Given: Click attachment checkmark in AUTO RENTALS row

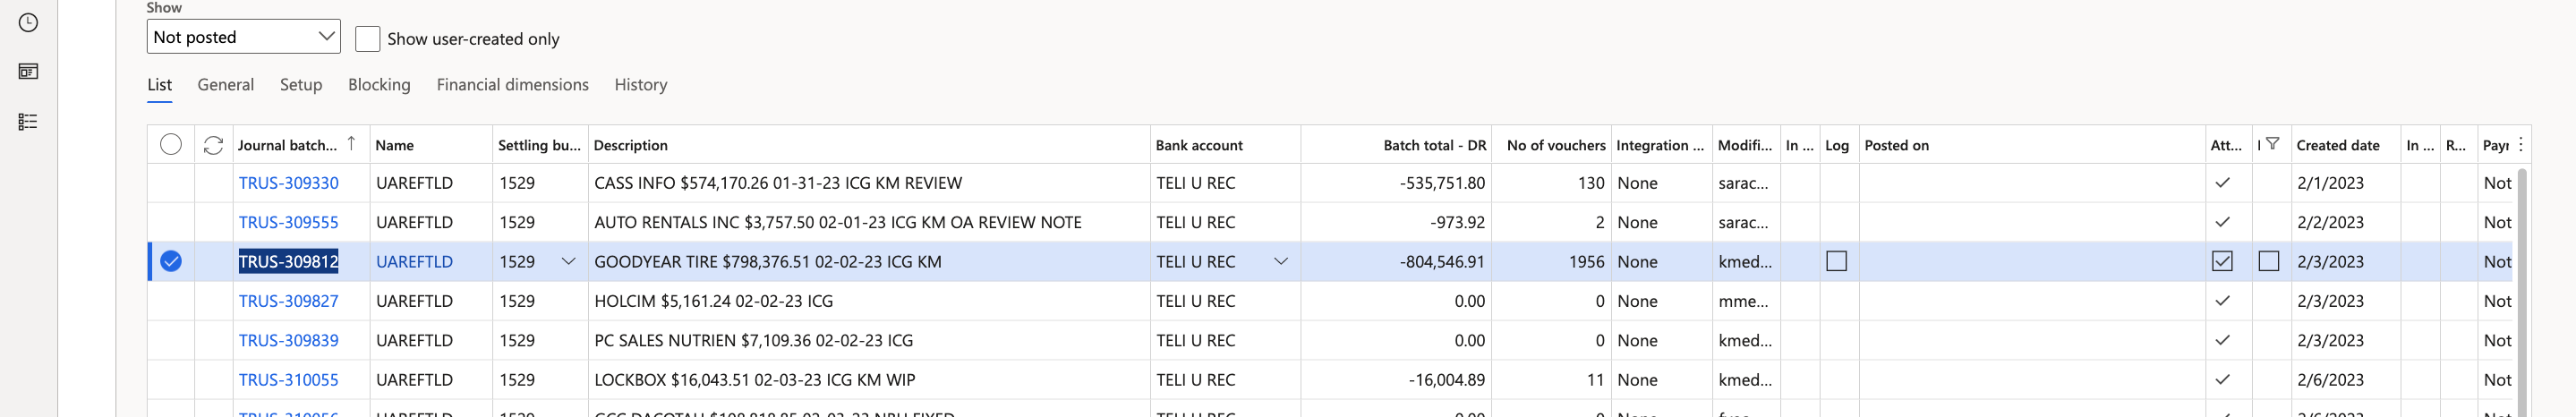Looking at the screenshot, I should (2222, 222).
